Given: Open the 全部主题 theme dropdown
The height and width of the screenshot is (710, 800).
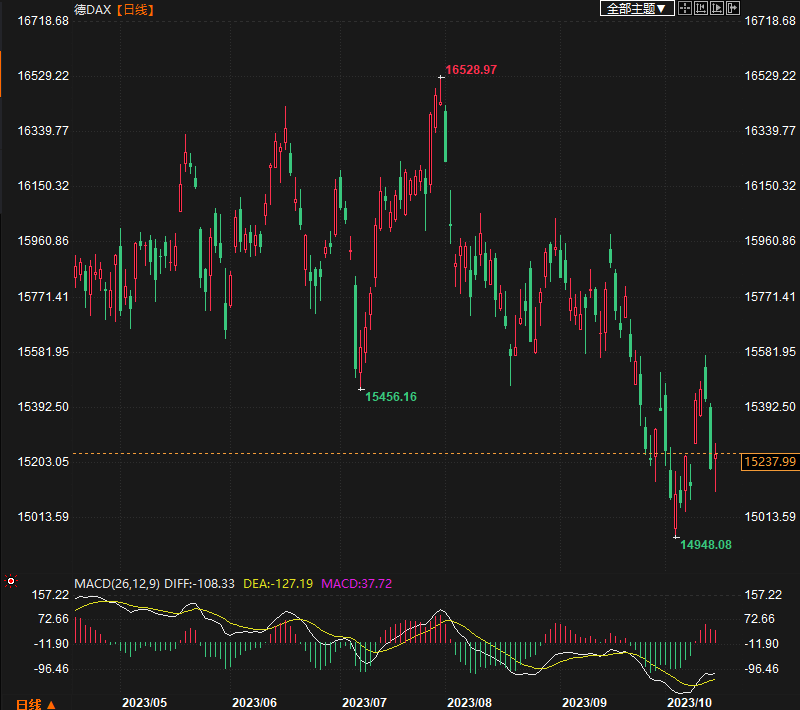Looking at the screenshot, I should tap(635, 9).
